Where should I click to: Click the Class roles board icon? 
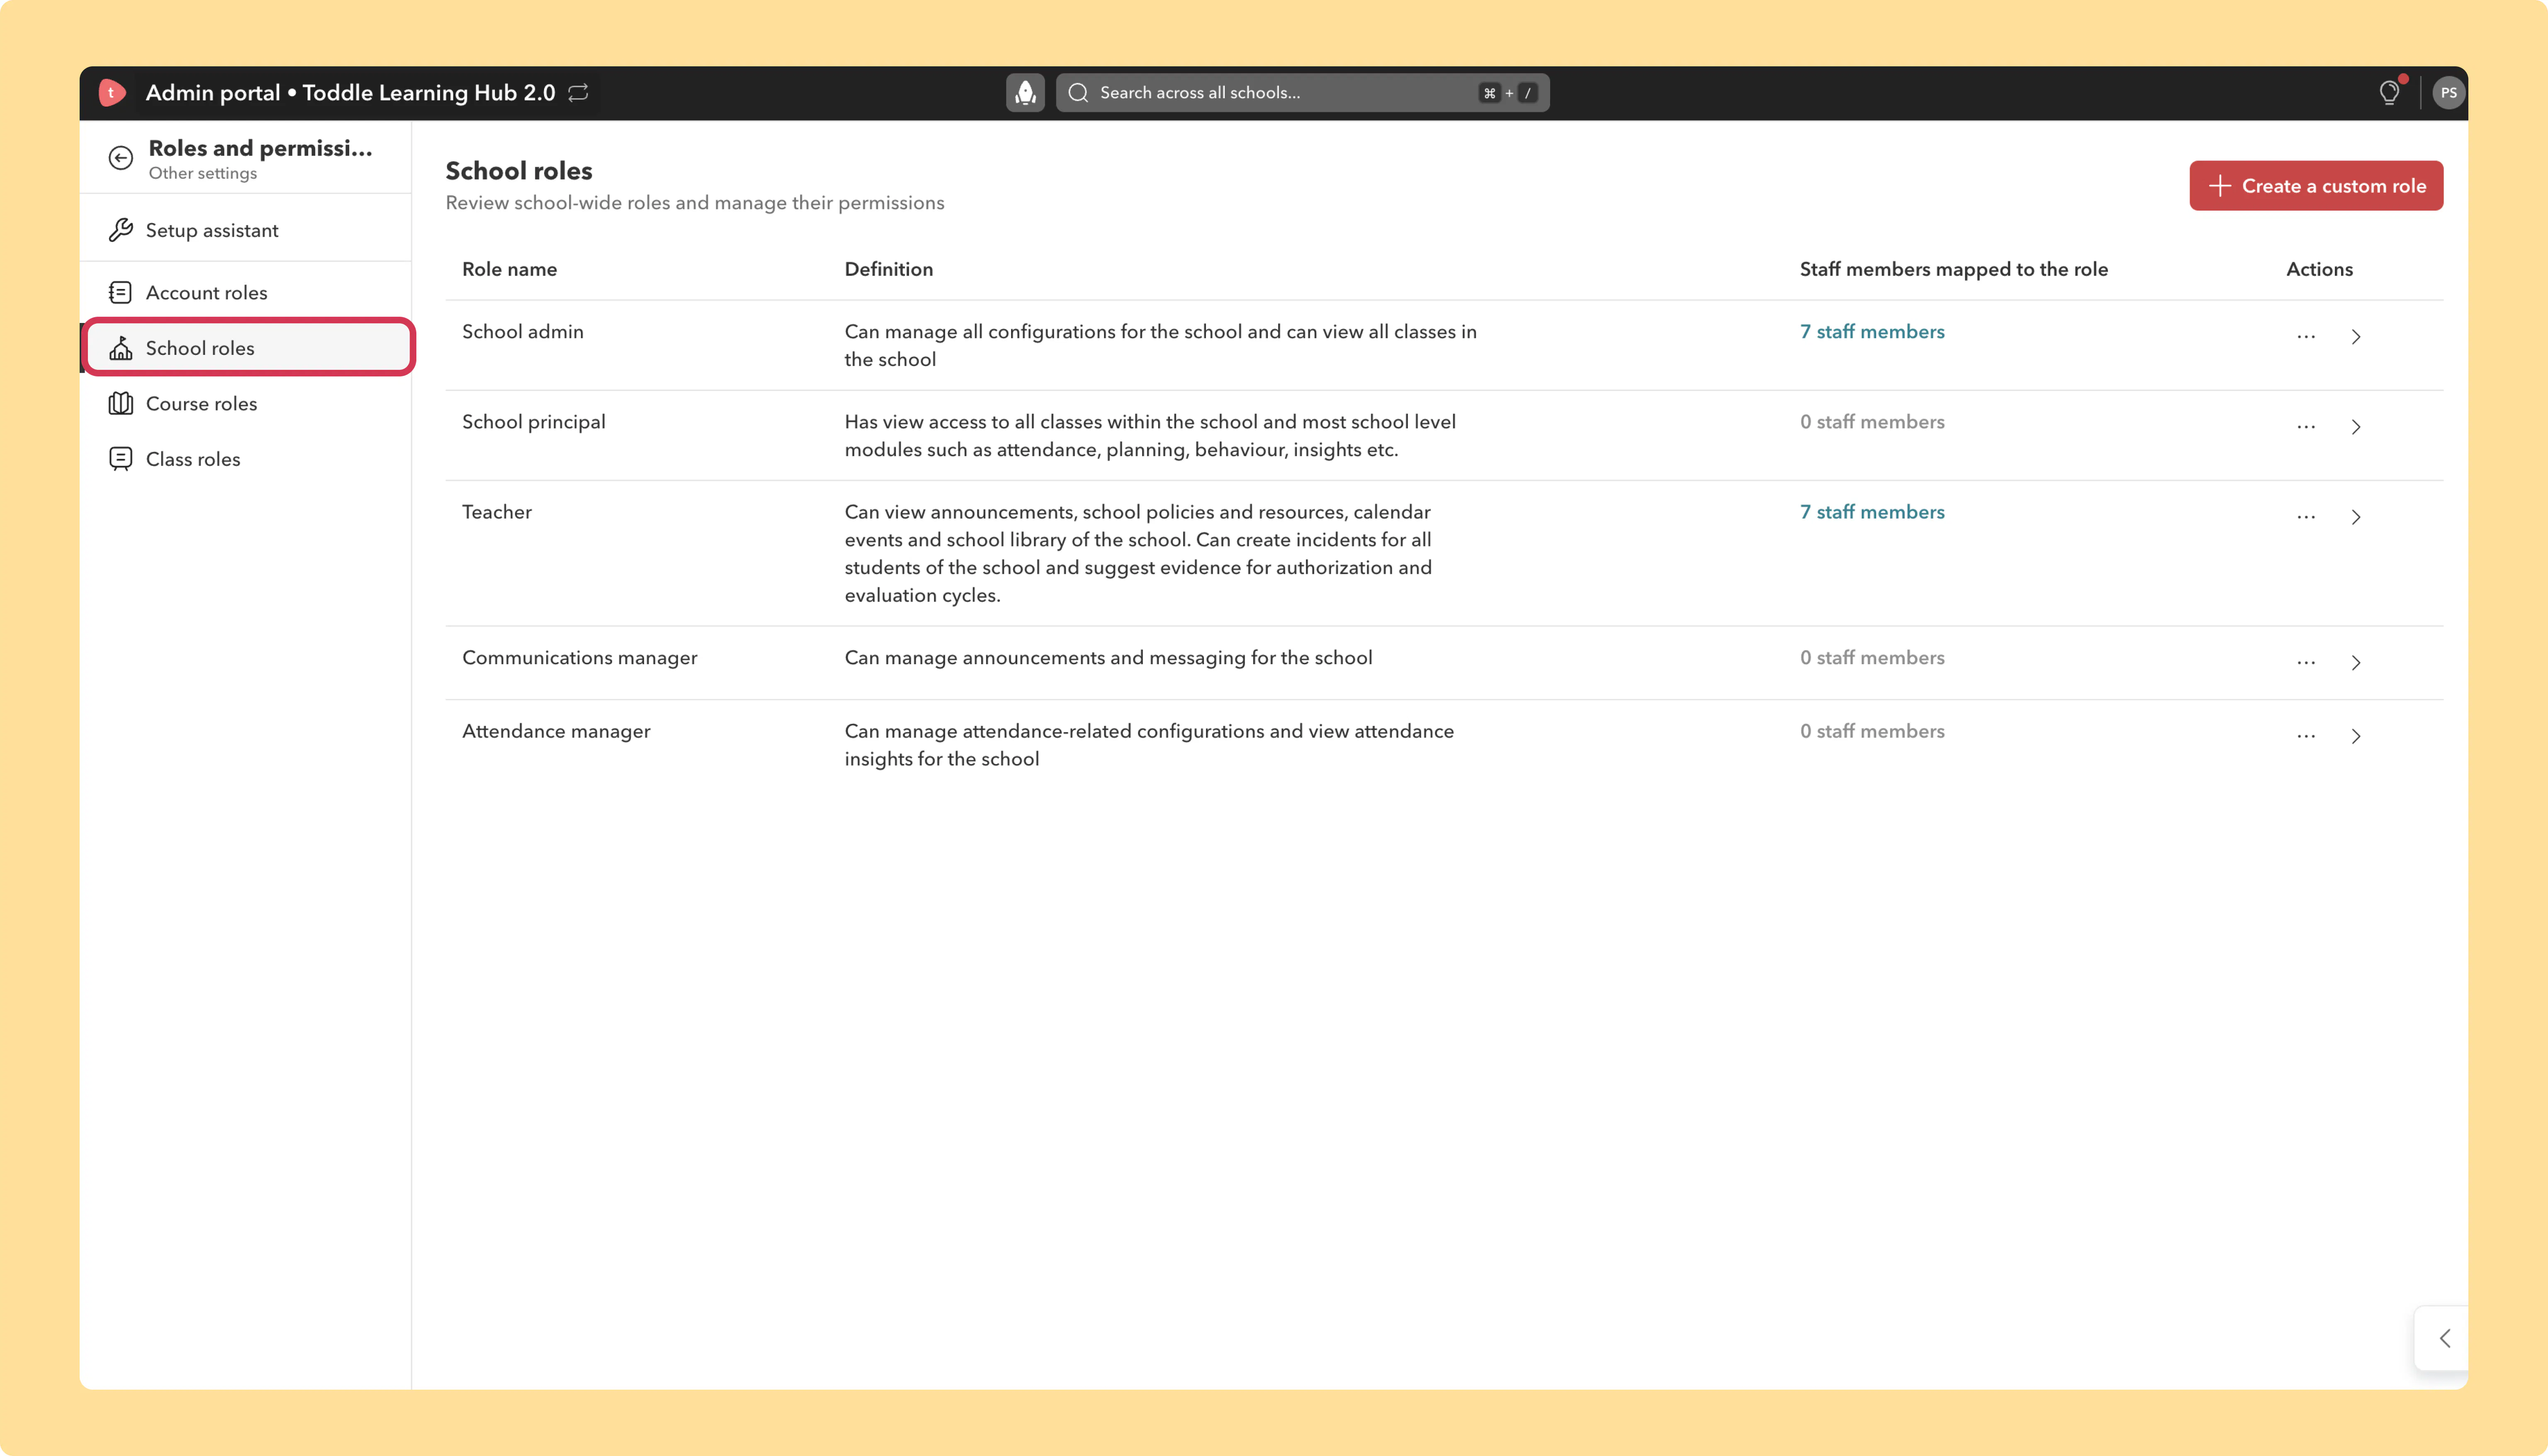coord(121,459)
